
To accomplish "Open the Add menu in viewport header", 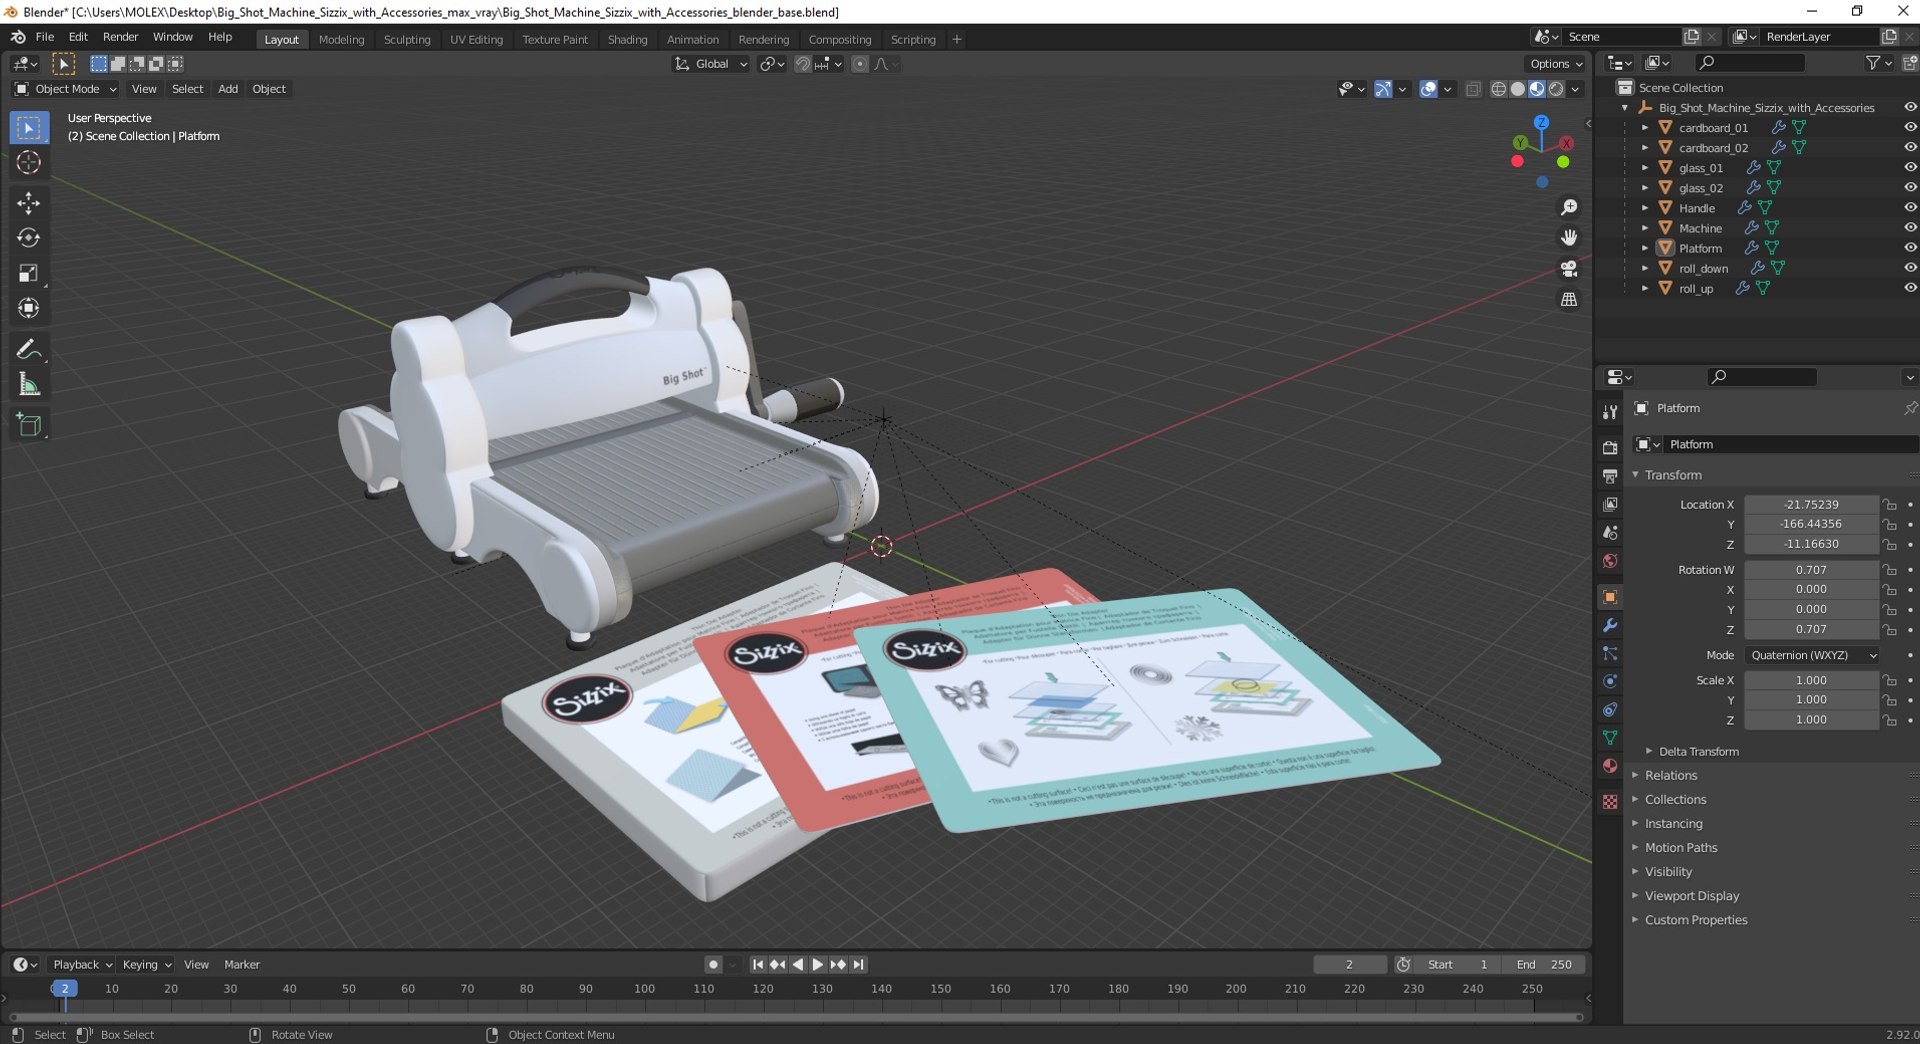I will pos(228,89).
